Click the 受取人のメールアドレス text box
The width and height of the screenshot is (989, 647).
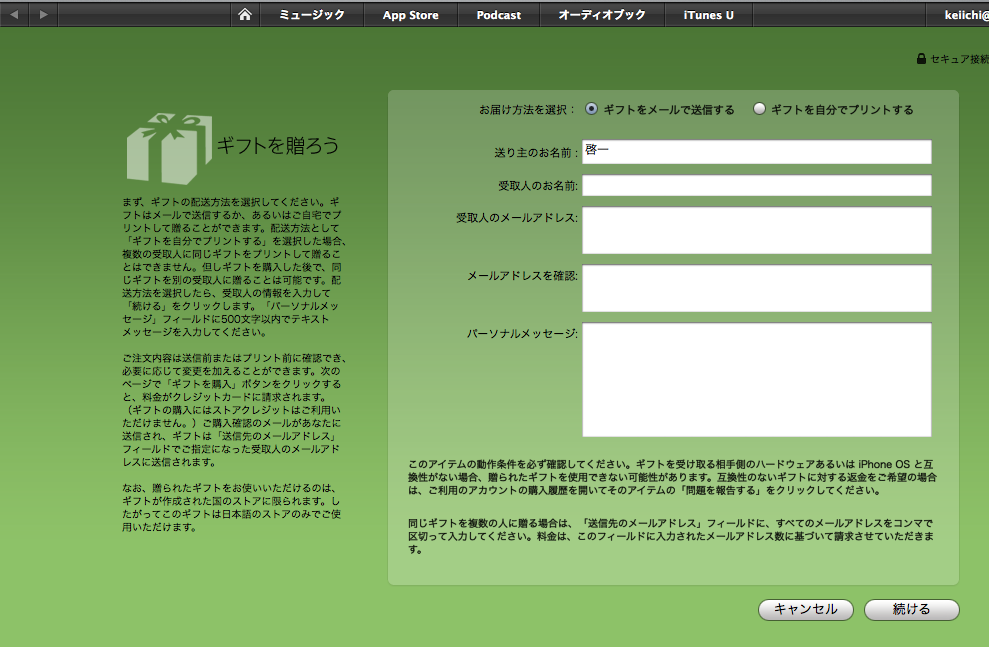[756, 231]
